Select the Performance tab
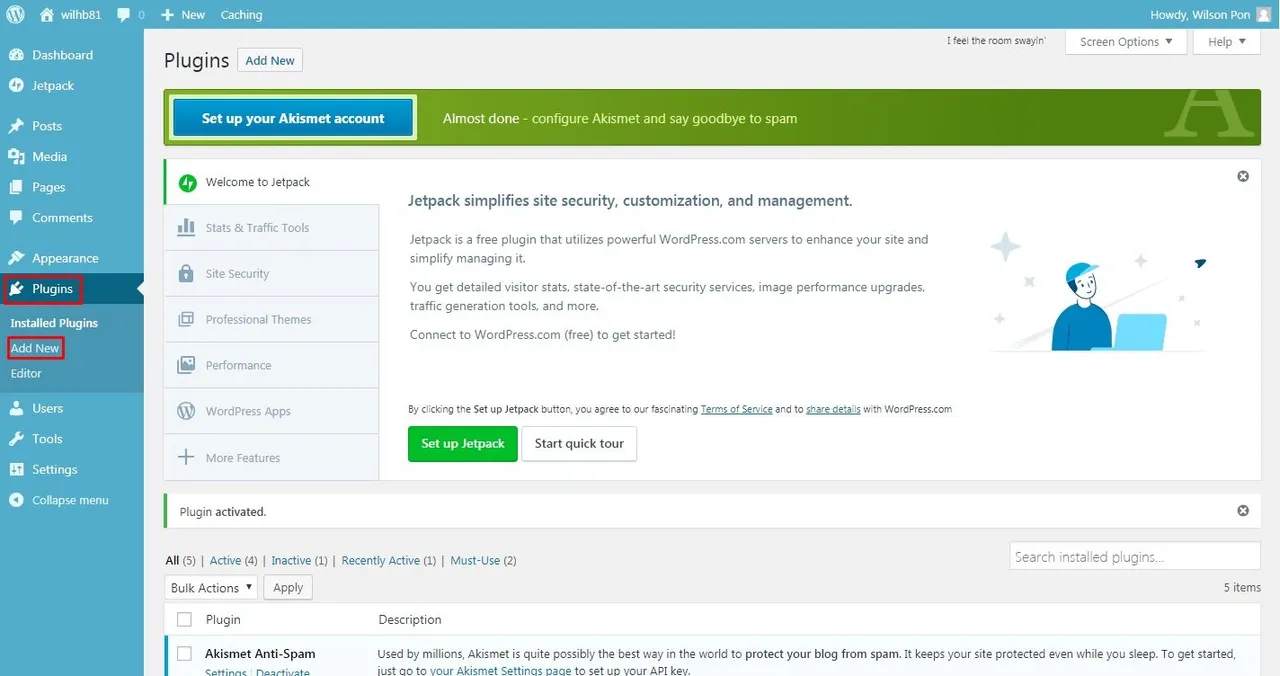This screenshot has width=1280, height=676. click(272, 366)
